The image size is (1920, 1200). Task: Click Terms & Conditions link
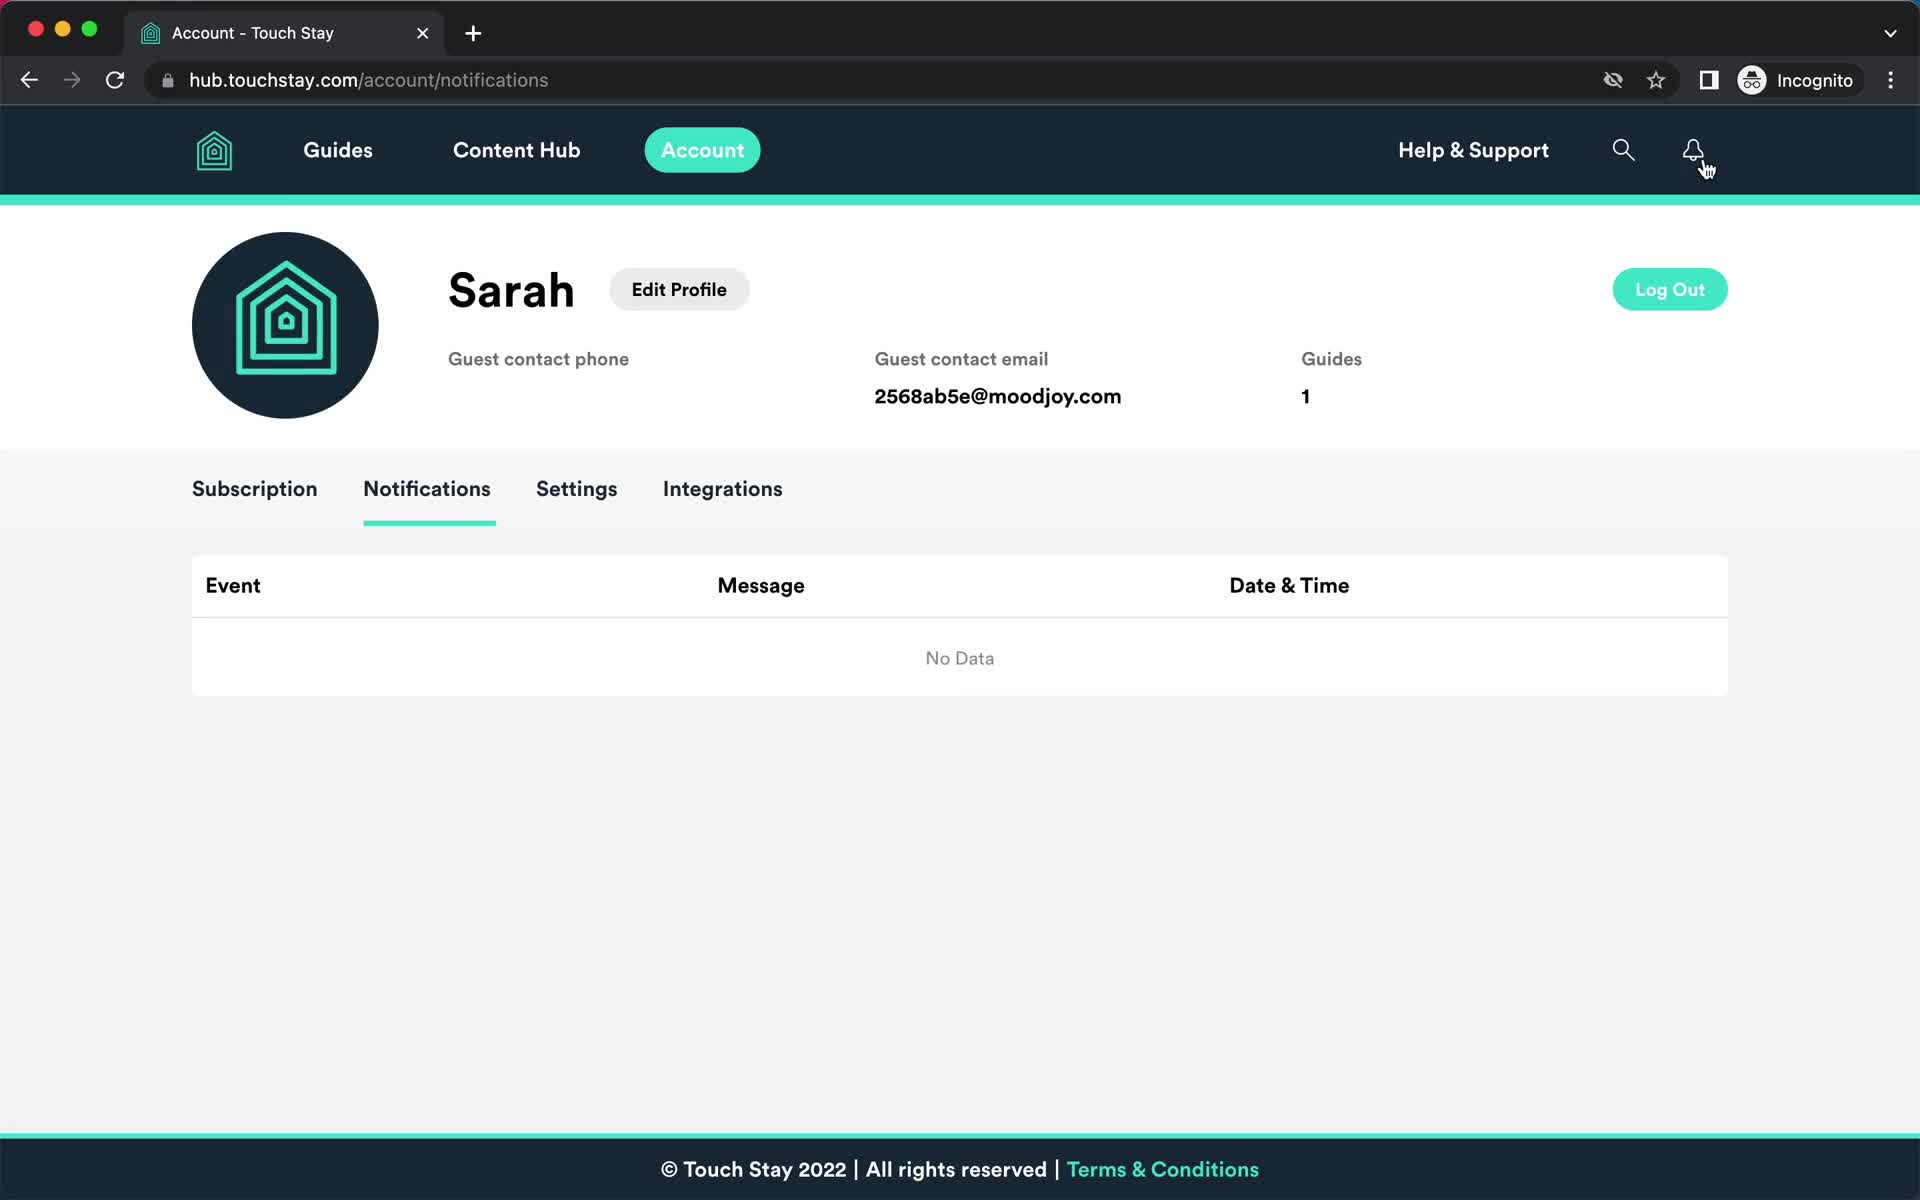pyautogui.click(x=1161, y=1168)
